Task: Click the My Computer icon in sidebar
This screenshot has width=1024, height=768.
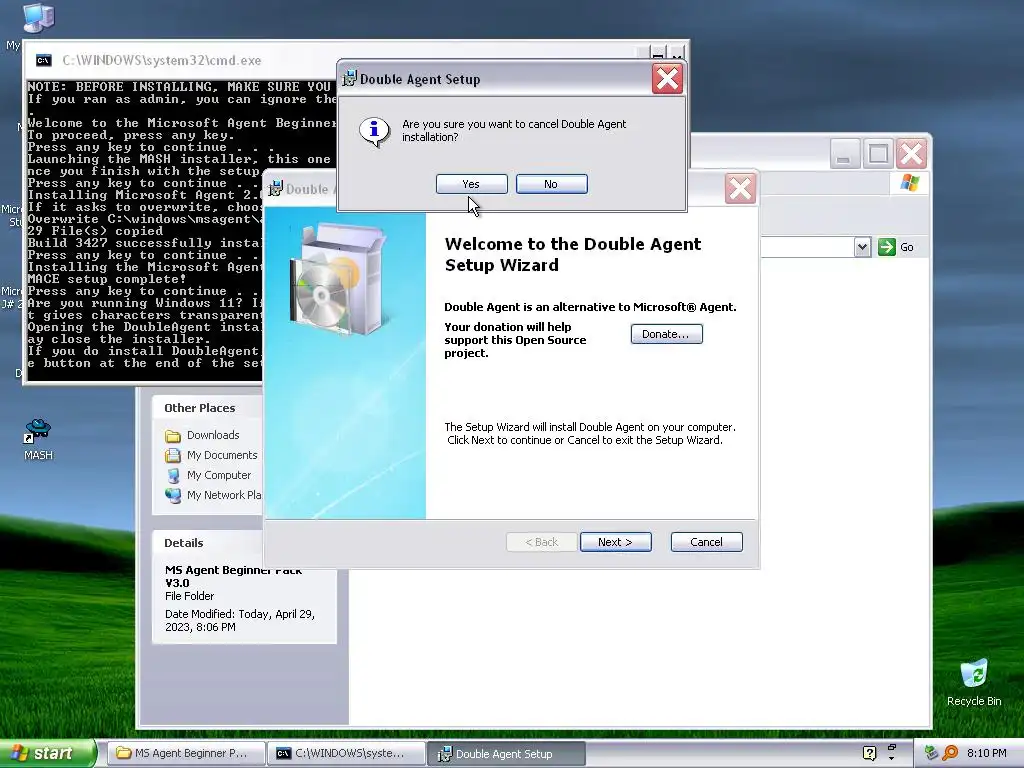Action: click(173, 475)
